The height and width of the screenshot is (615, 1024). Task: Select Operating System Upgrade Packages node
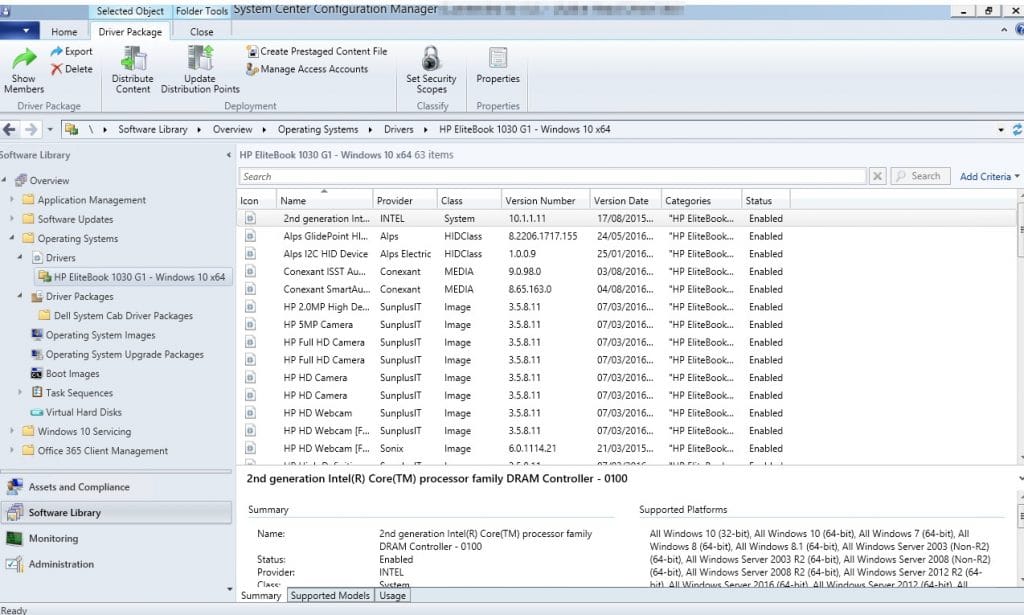(x=124, y=355)
